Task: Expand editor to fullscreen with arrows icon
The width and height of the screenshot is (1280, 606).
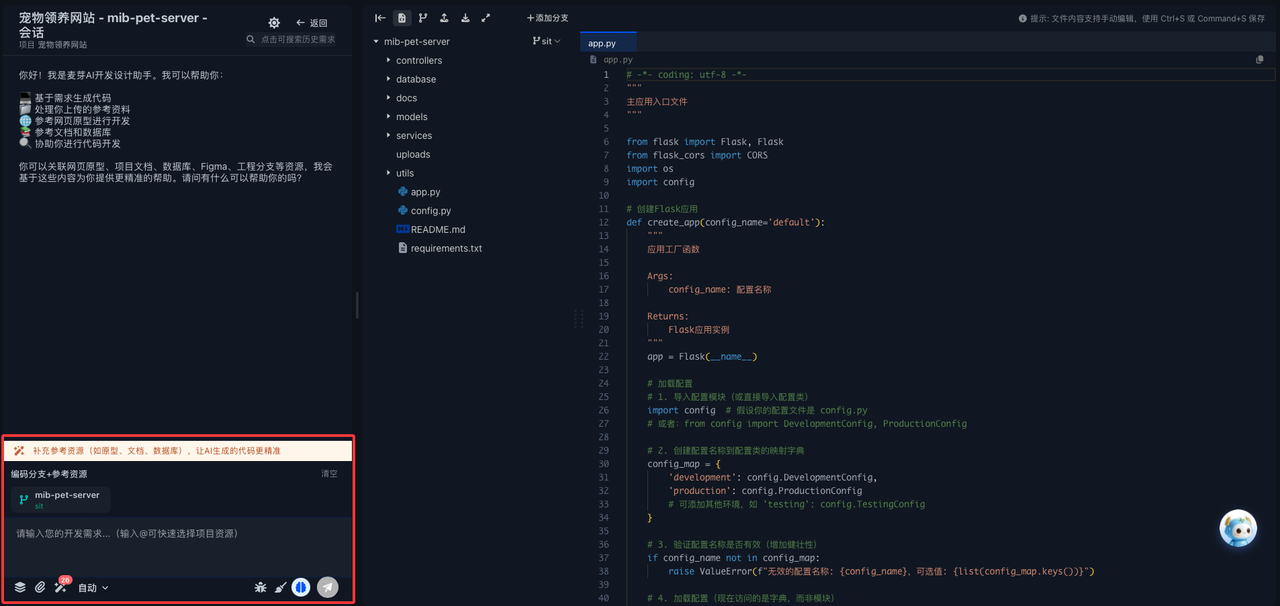Action: click(486, 18)
